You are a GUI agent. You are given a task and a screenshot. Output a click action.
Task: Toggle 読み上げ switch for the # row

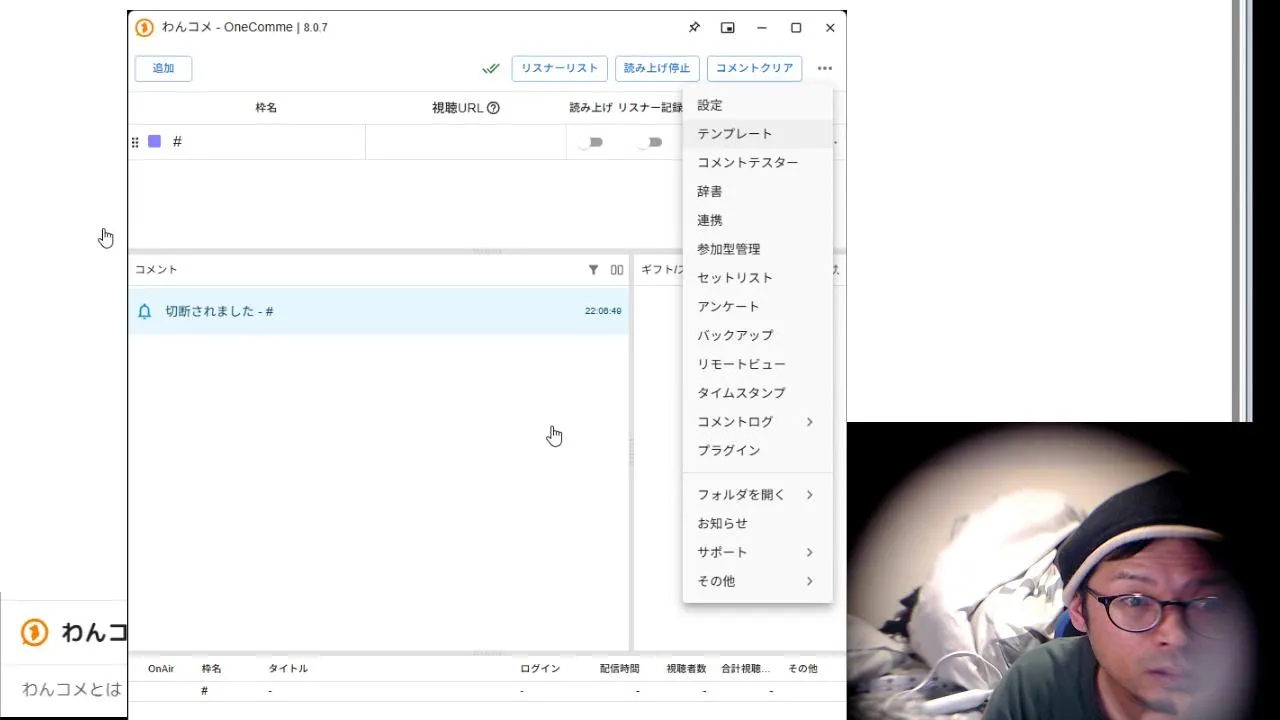(591, 142)
